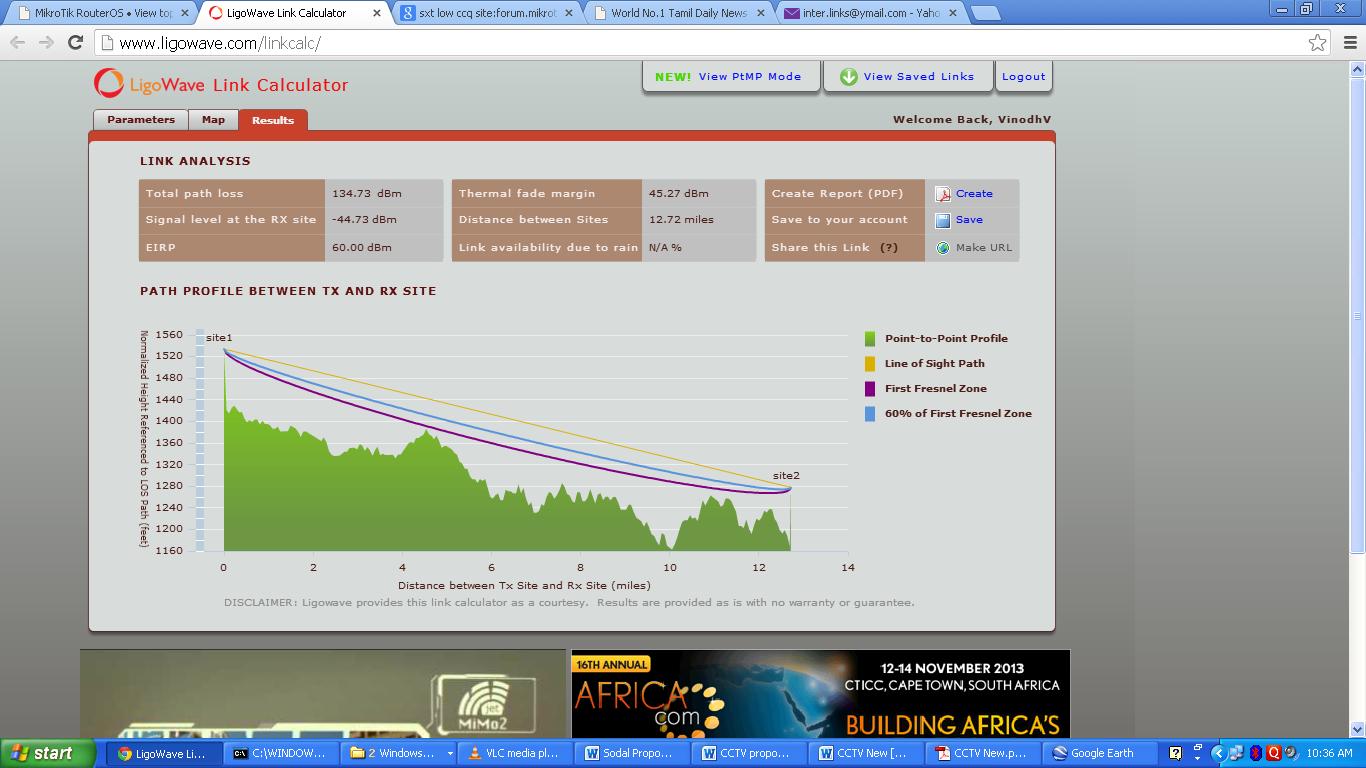Screen dimensions: 1366x768
Task: Click the Create report link
Action: pos(974,194)
